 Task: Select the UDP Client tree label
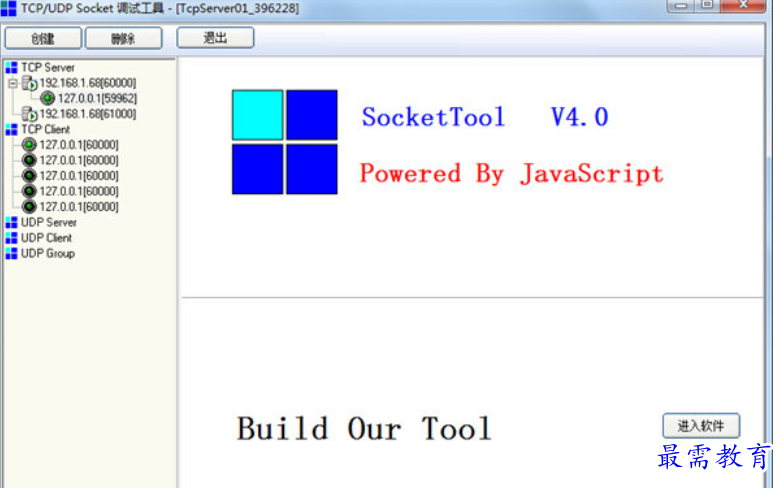tap(46, 238)
